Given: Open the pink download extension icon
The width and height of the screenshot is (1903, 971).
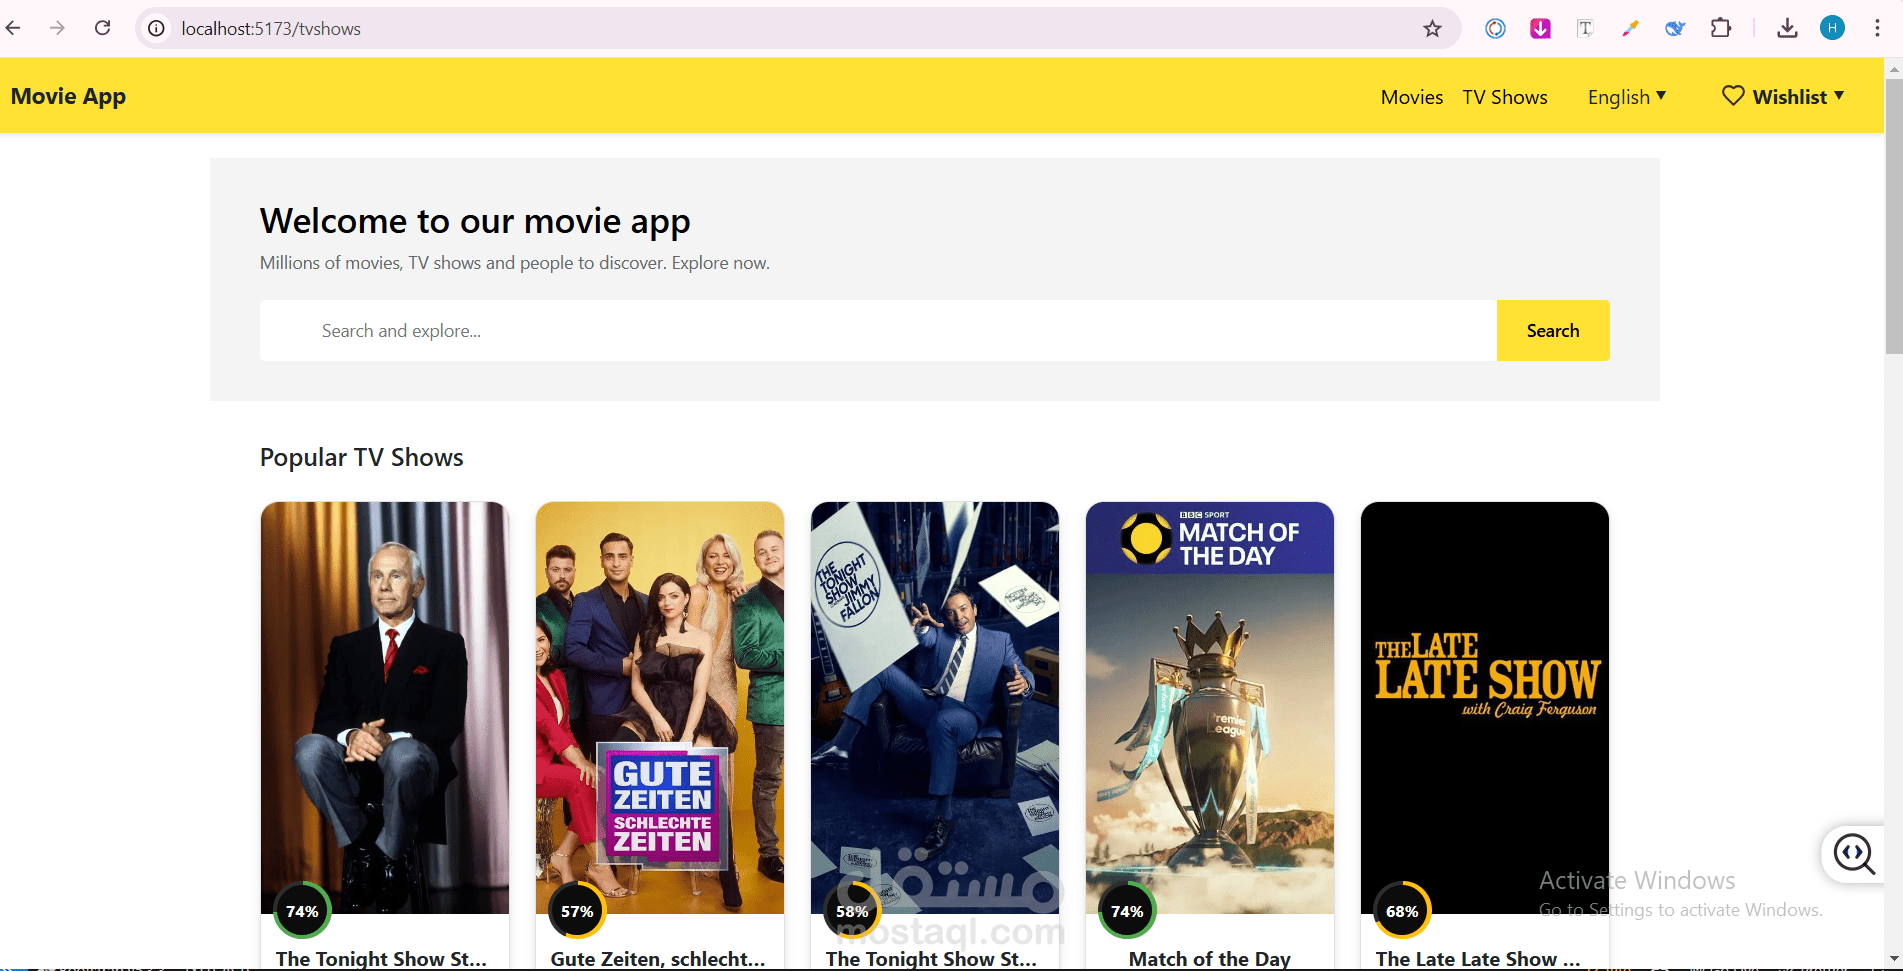Looking at the screenshot, I should (x=1540, y=29).
